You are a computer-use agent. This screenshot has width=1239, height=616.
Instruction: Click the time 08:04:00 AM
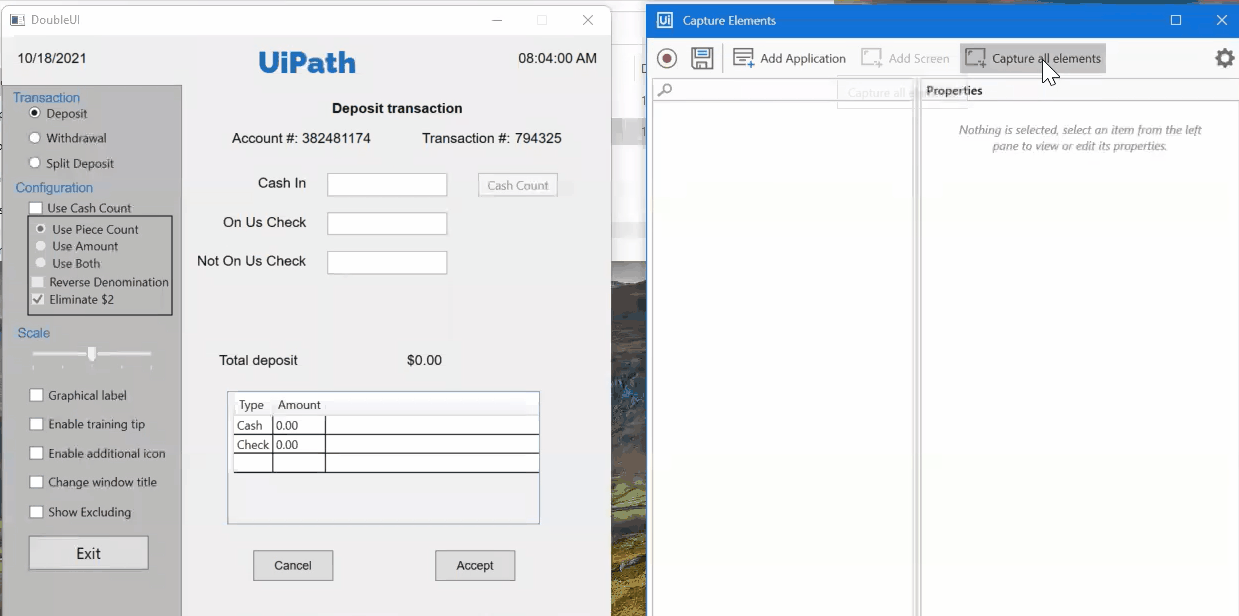pos(557,58)
